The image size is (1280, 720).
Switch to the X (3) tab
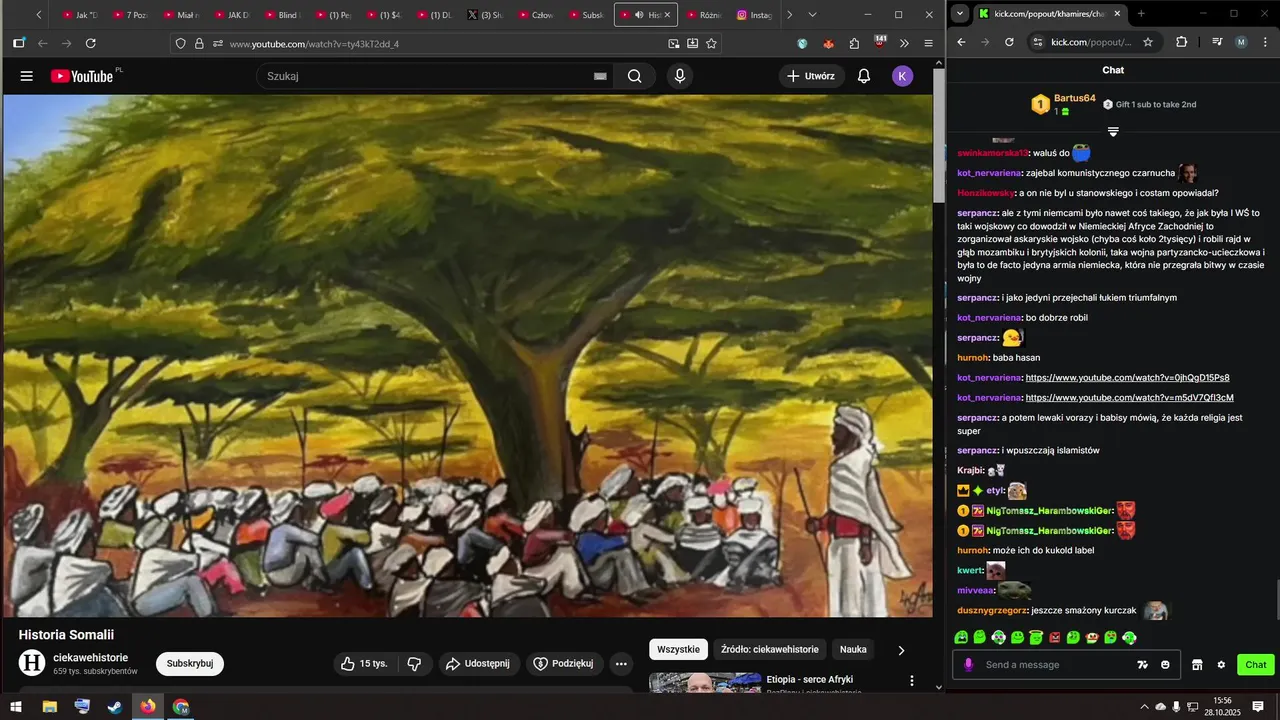click(x=485, y=15)
